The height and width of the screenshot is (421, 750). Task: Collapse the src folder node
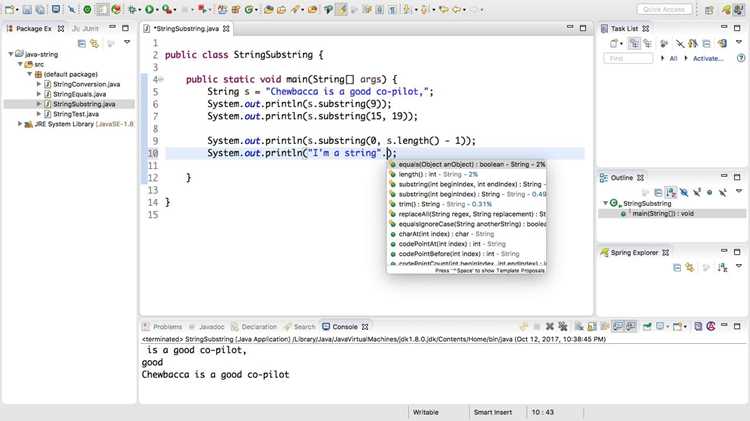pyautogui.click(x=20, y=64)
